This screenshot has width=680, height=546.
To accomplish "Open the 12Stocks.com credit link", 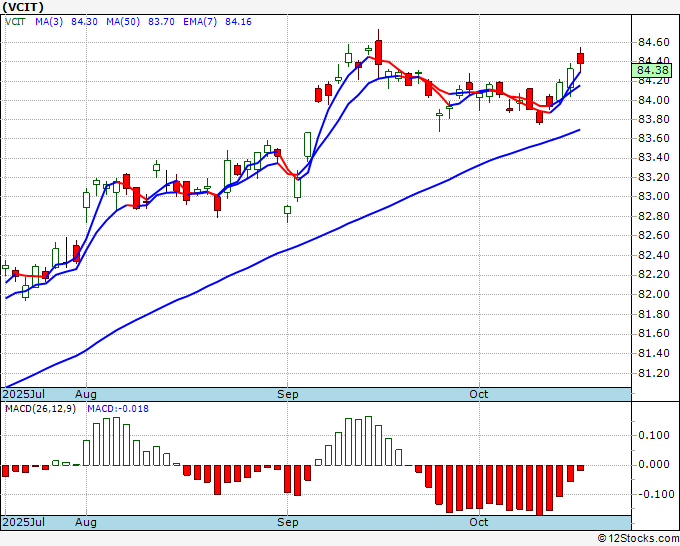I will 638,539.
